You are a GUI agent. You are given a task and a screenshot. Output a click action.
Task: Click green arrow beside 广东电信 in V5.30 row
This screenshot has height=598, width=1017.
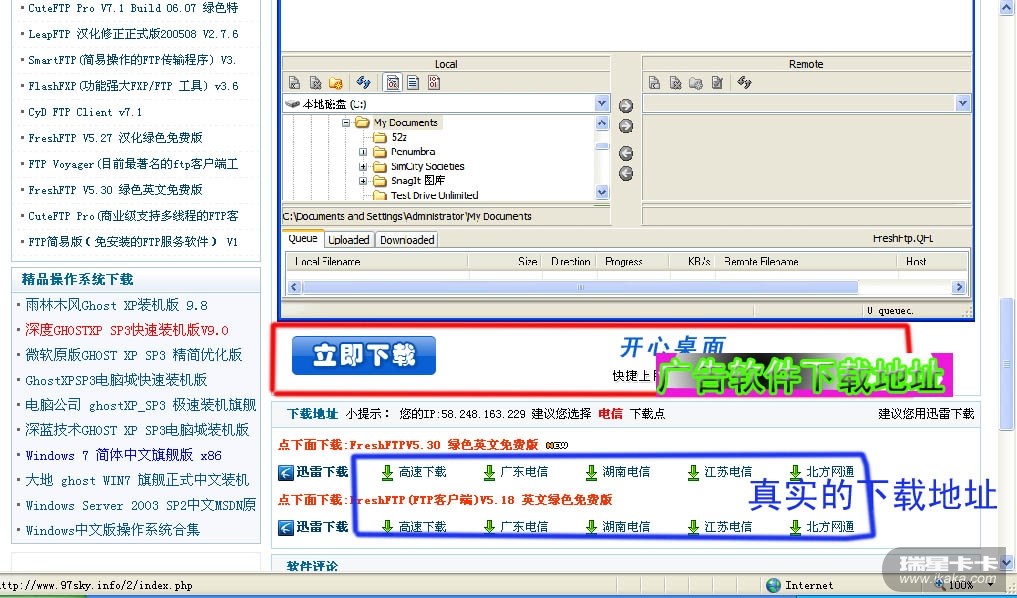(490, 473)
